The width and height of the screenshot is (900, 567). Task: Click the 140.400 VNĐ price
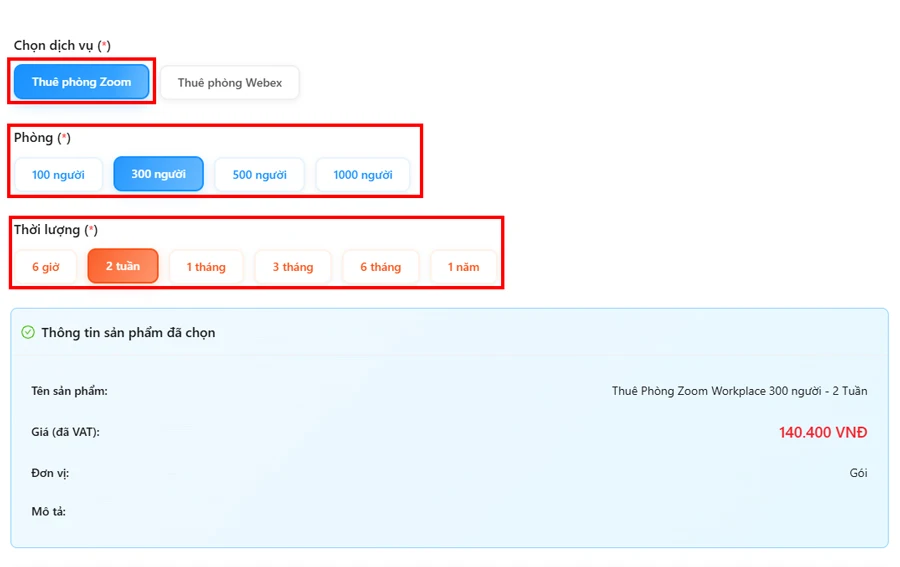click(823, 432)
